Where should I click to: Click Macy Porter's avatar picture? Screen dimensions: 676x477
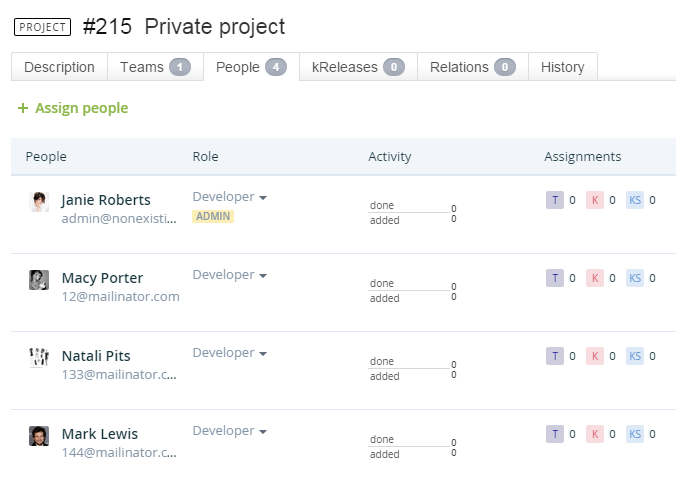39,280
